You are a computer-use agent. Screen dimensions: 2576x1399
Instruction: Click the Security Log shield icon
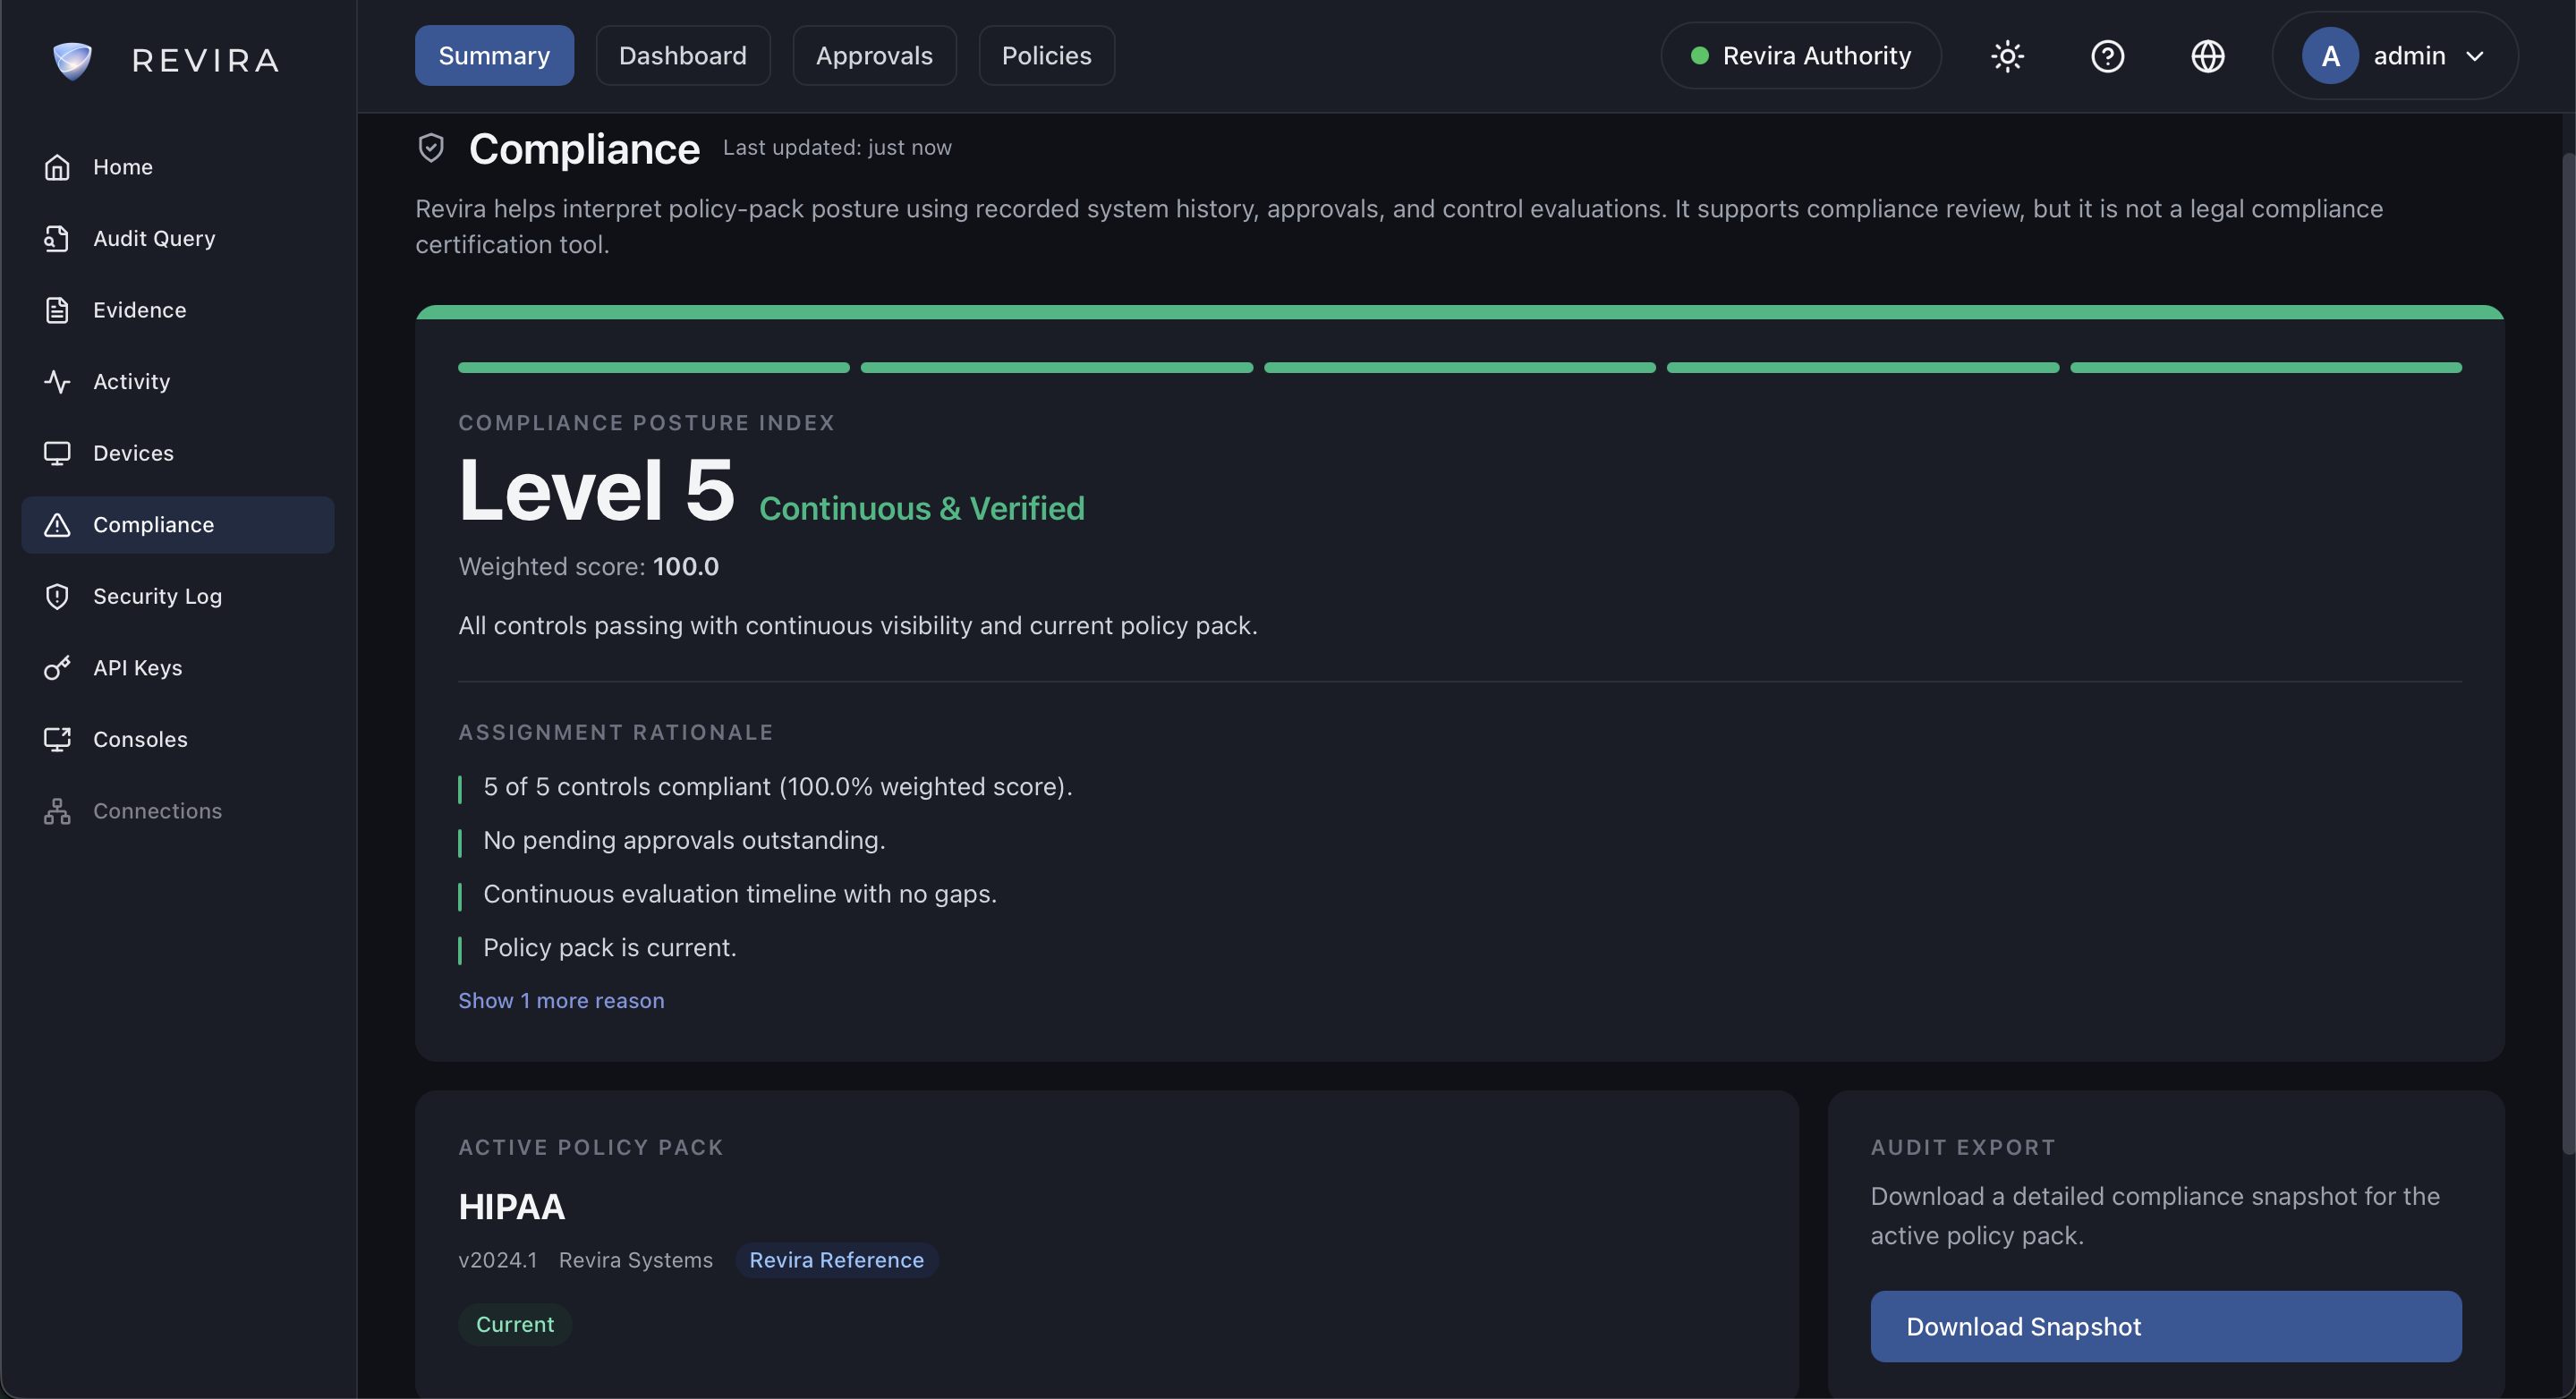(57, 597)
